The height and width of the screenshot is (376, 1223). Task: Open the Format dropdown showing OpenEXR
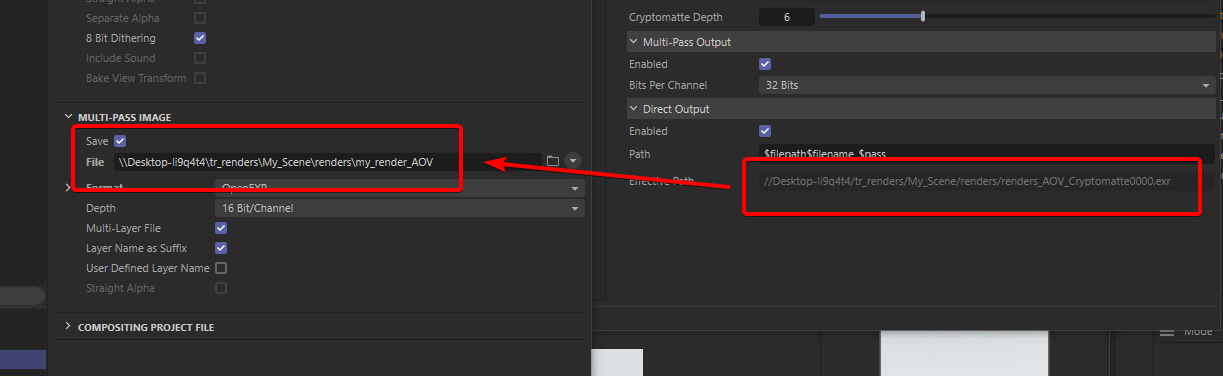pyautogui.click(x=399, y=188)
